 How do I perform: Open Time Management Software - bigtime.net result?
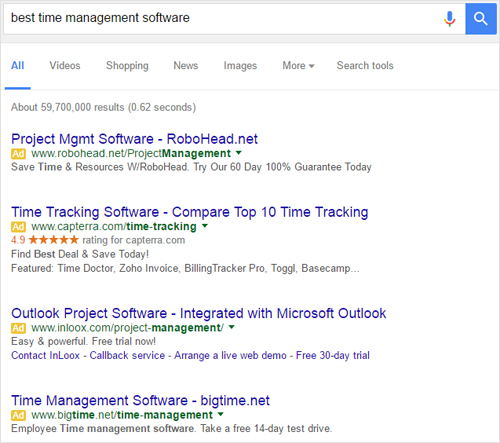tap(140, 401)
